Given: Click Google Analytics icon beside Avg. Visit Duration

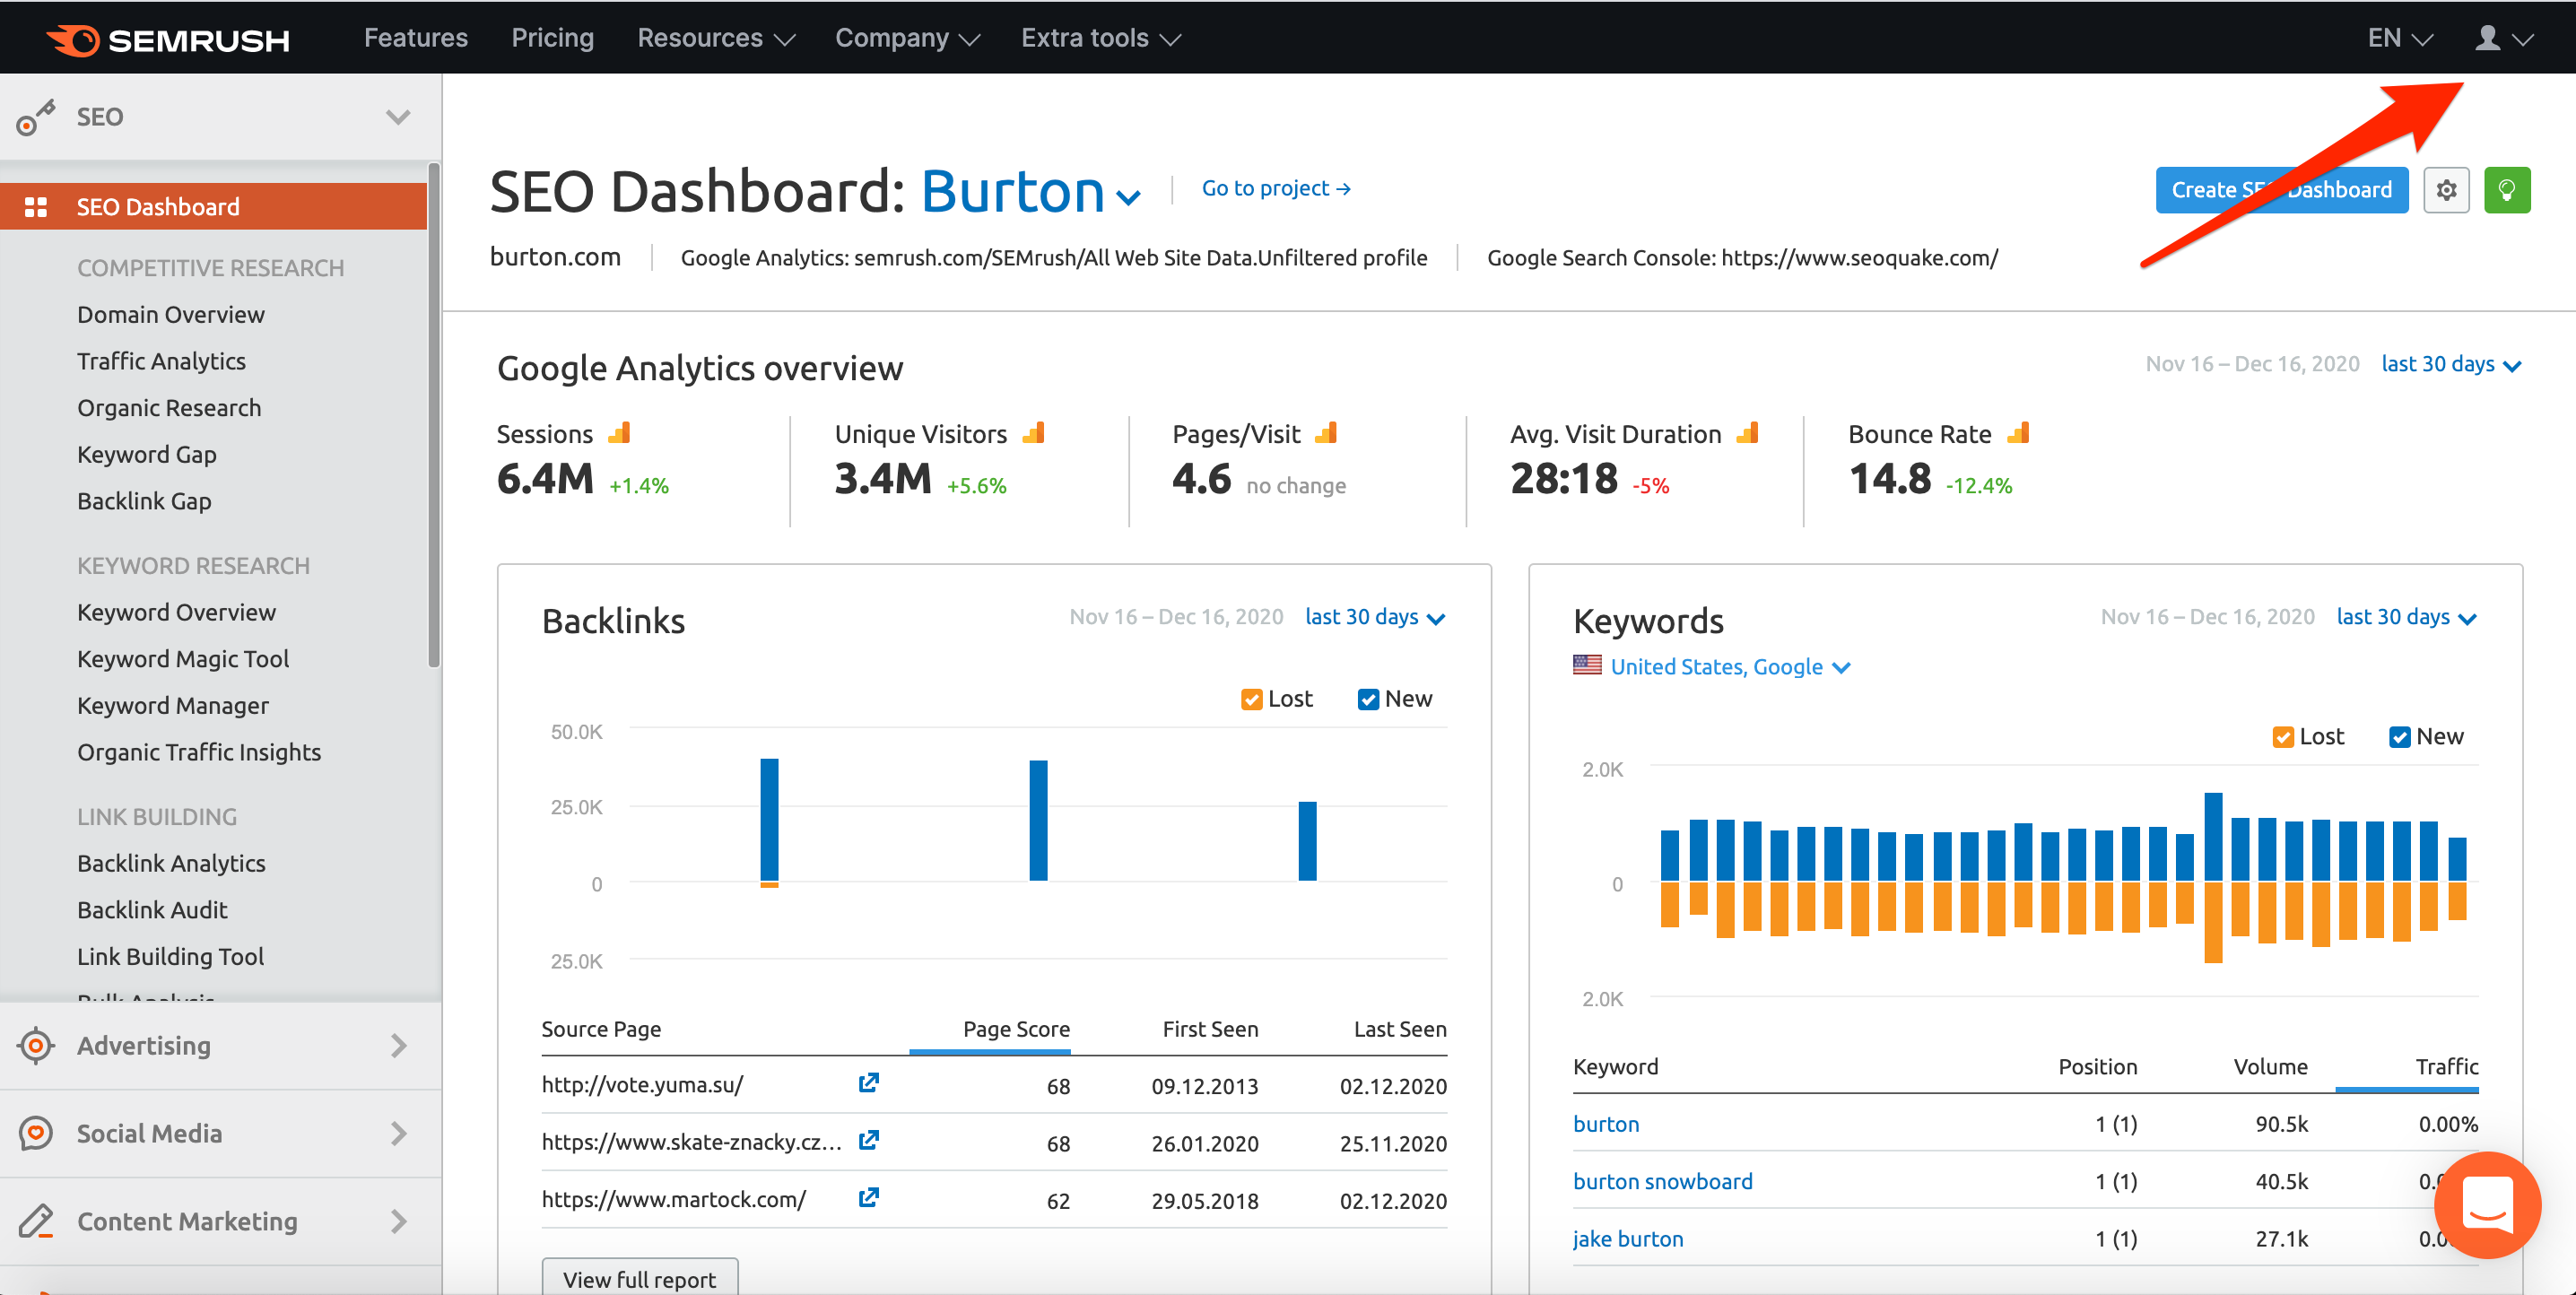Looking at the screenshot, I should click(x=1747, y=432).
